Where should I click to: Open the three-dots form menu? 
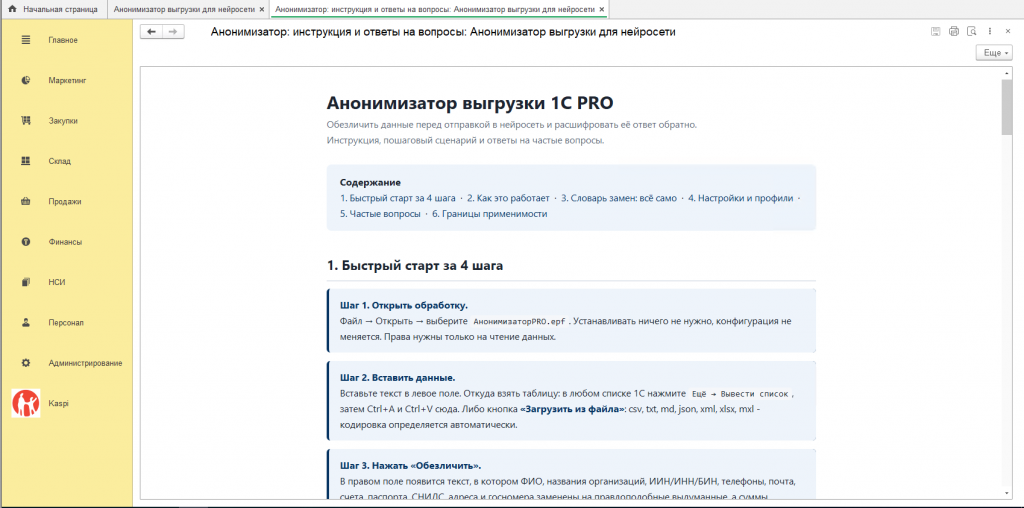click(x=990, y=31)
